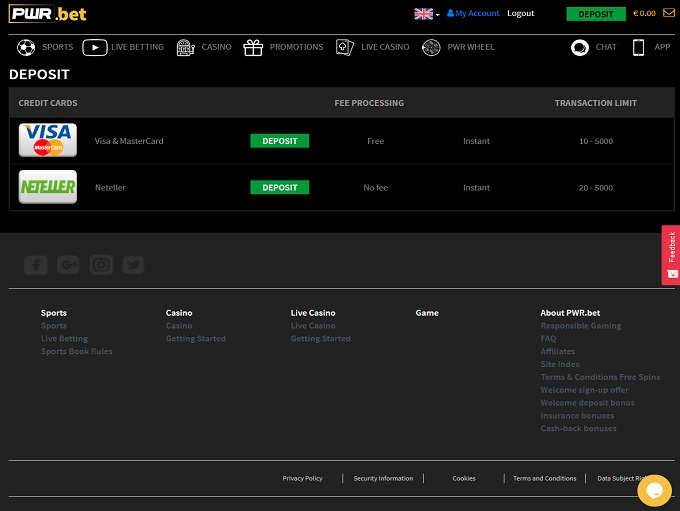Open the Google Plus social icon
This screenshot has height=511, width=680.
68,265
